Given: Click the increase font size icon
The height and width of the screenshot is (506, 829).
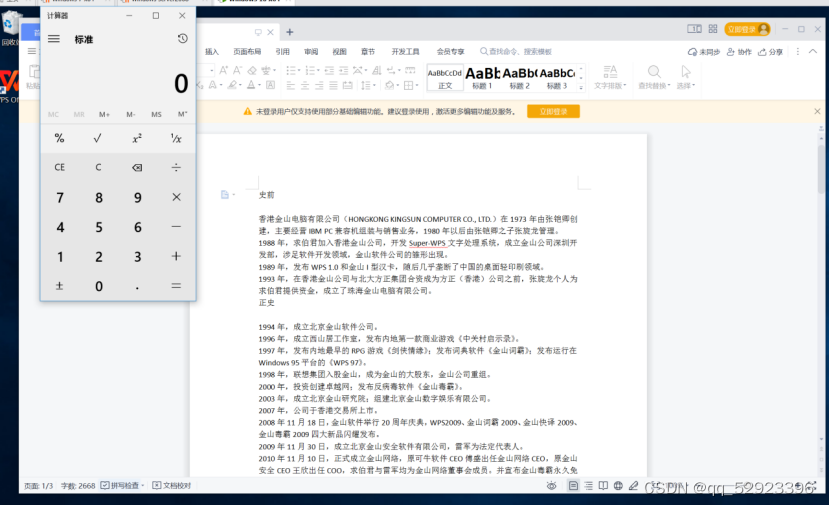Looking at the screenshot, I should 224,70.
